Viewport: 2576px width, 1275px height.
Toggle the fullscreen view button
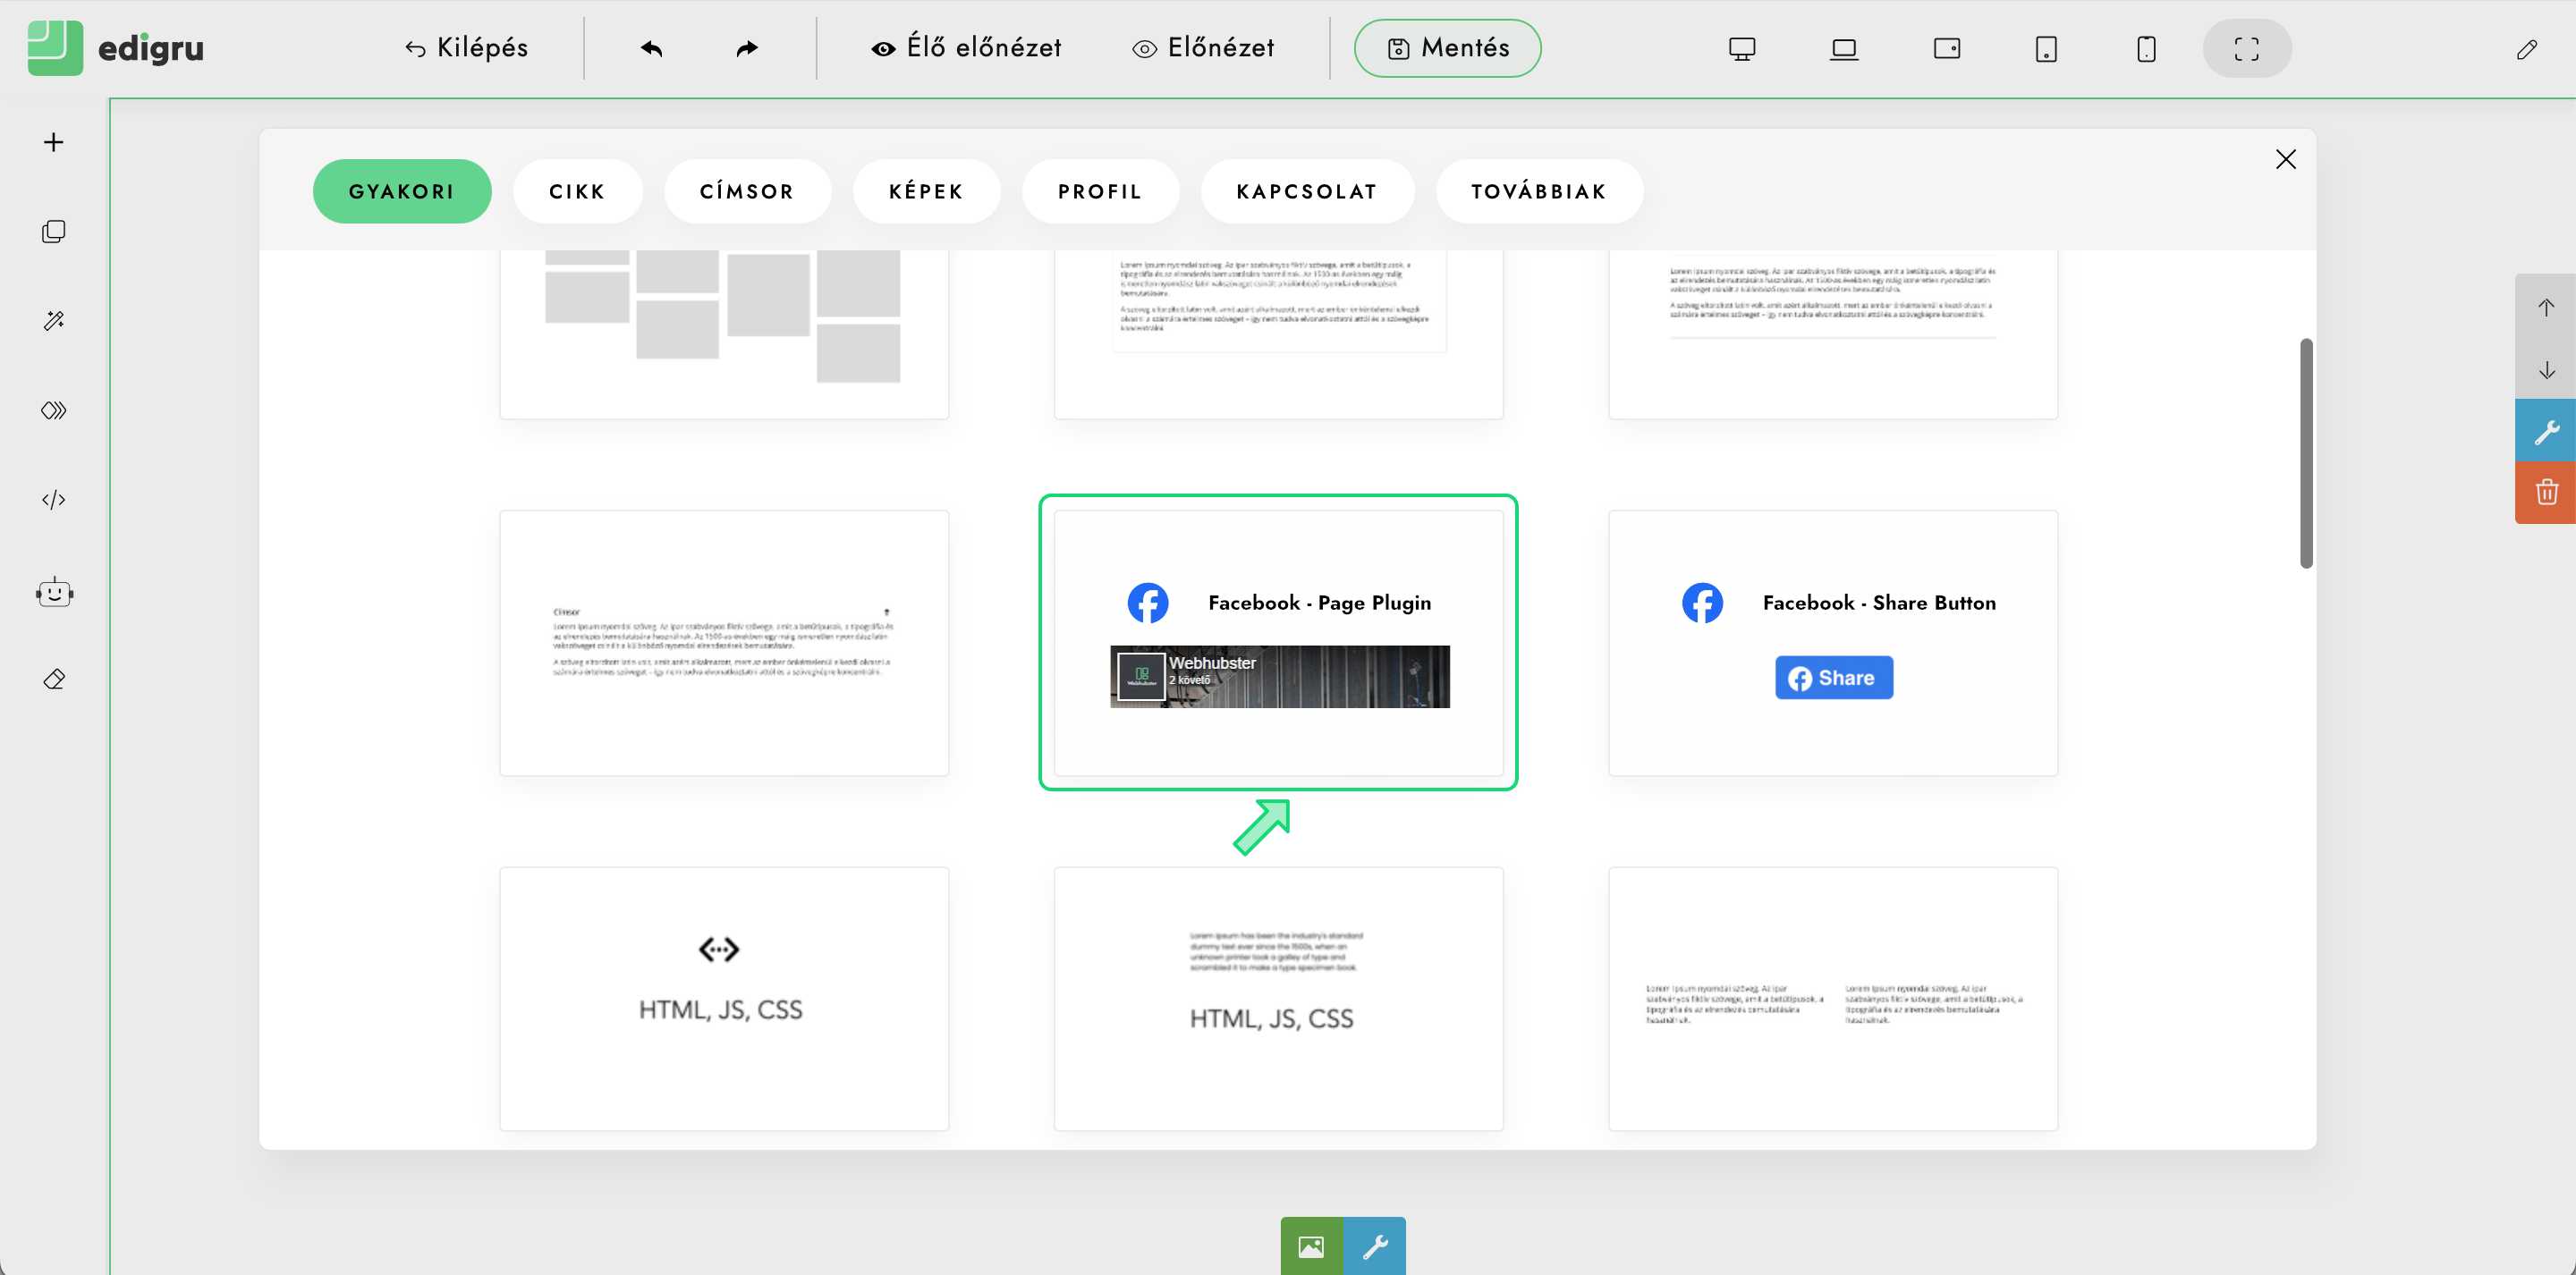tap(2247, 48)
